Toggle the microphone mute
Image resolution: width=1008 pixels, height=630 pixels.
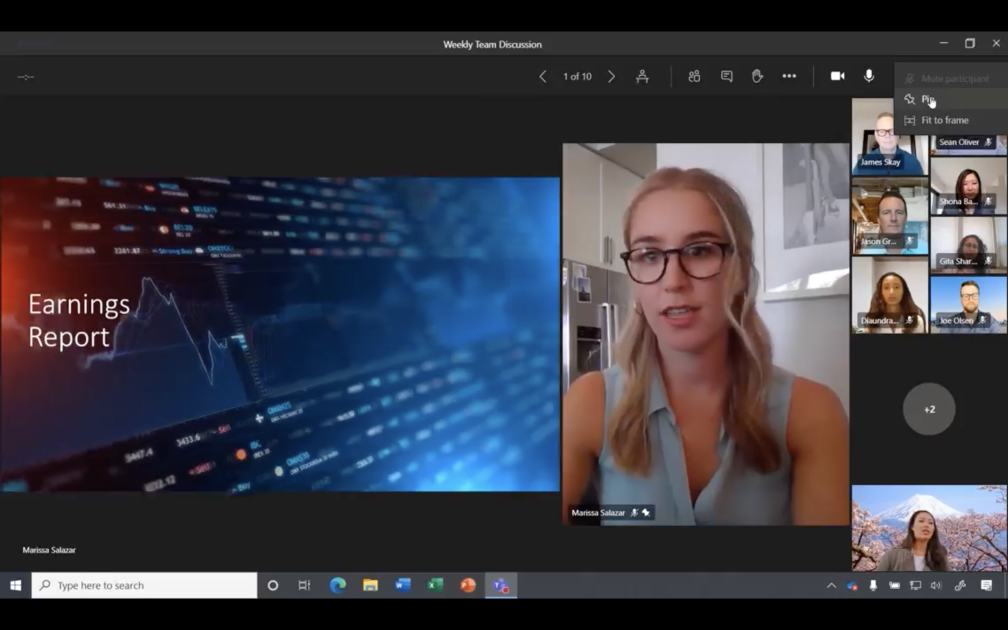click(869, 76)
